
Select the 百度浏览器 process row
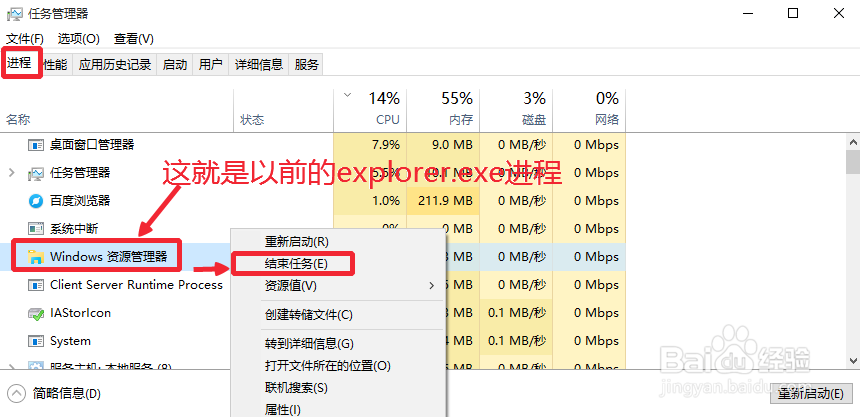pos(313,201)
